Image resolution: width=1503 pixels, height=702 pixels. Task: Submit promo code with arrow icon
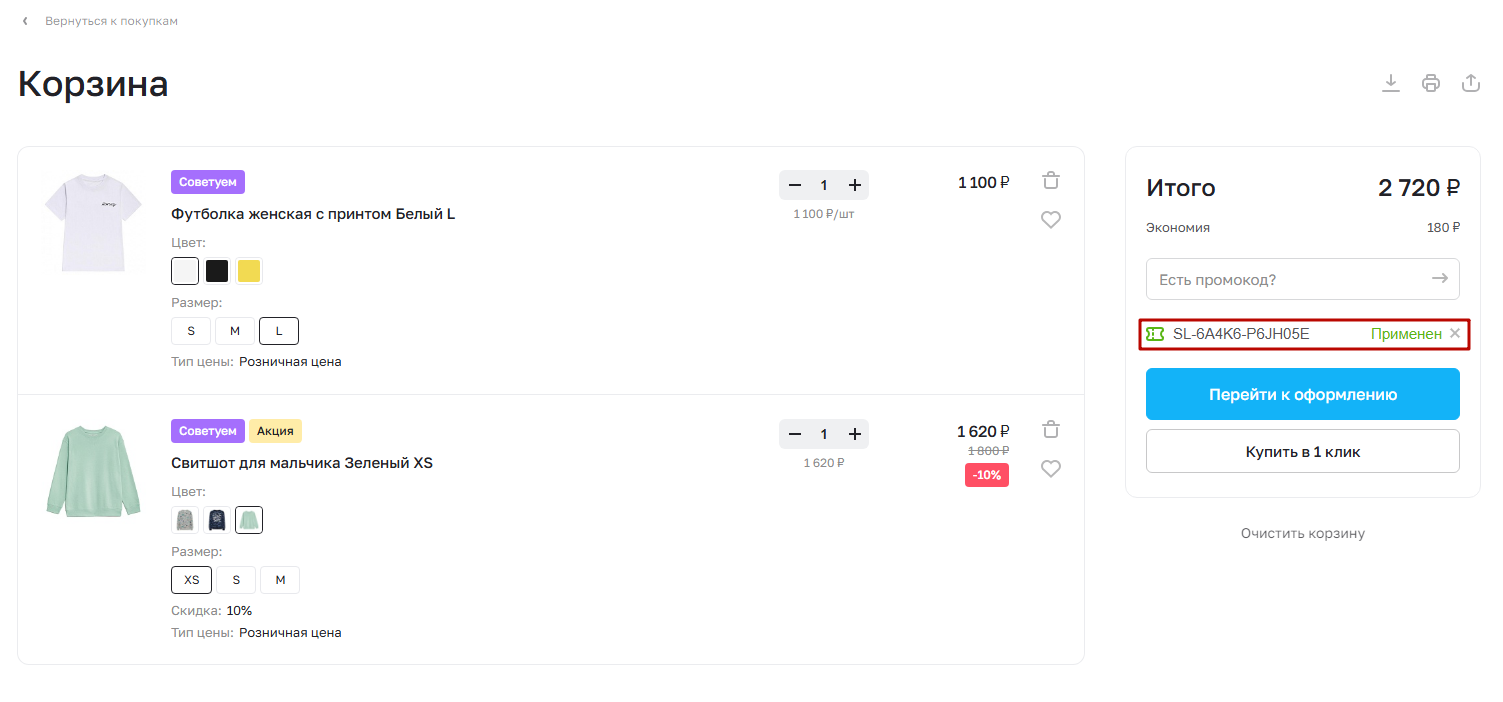point(1439,279)
